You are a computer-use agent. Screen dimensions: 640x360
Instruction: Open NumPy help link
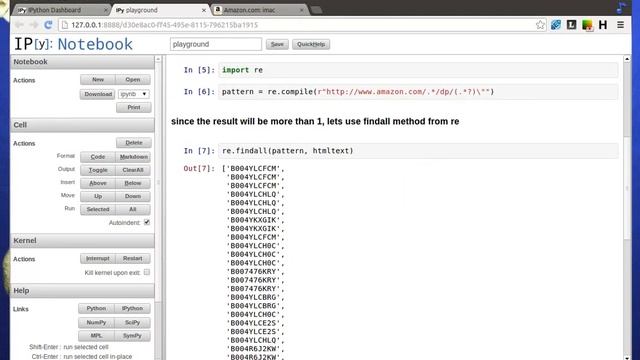tap(96, 322)
